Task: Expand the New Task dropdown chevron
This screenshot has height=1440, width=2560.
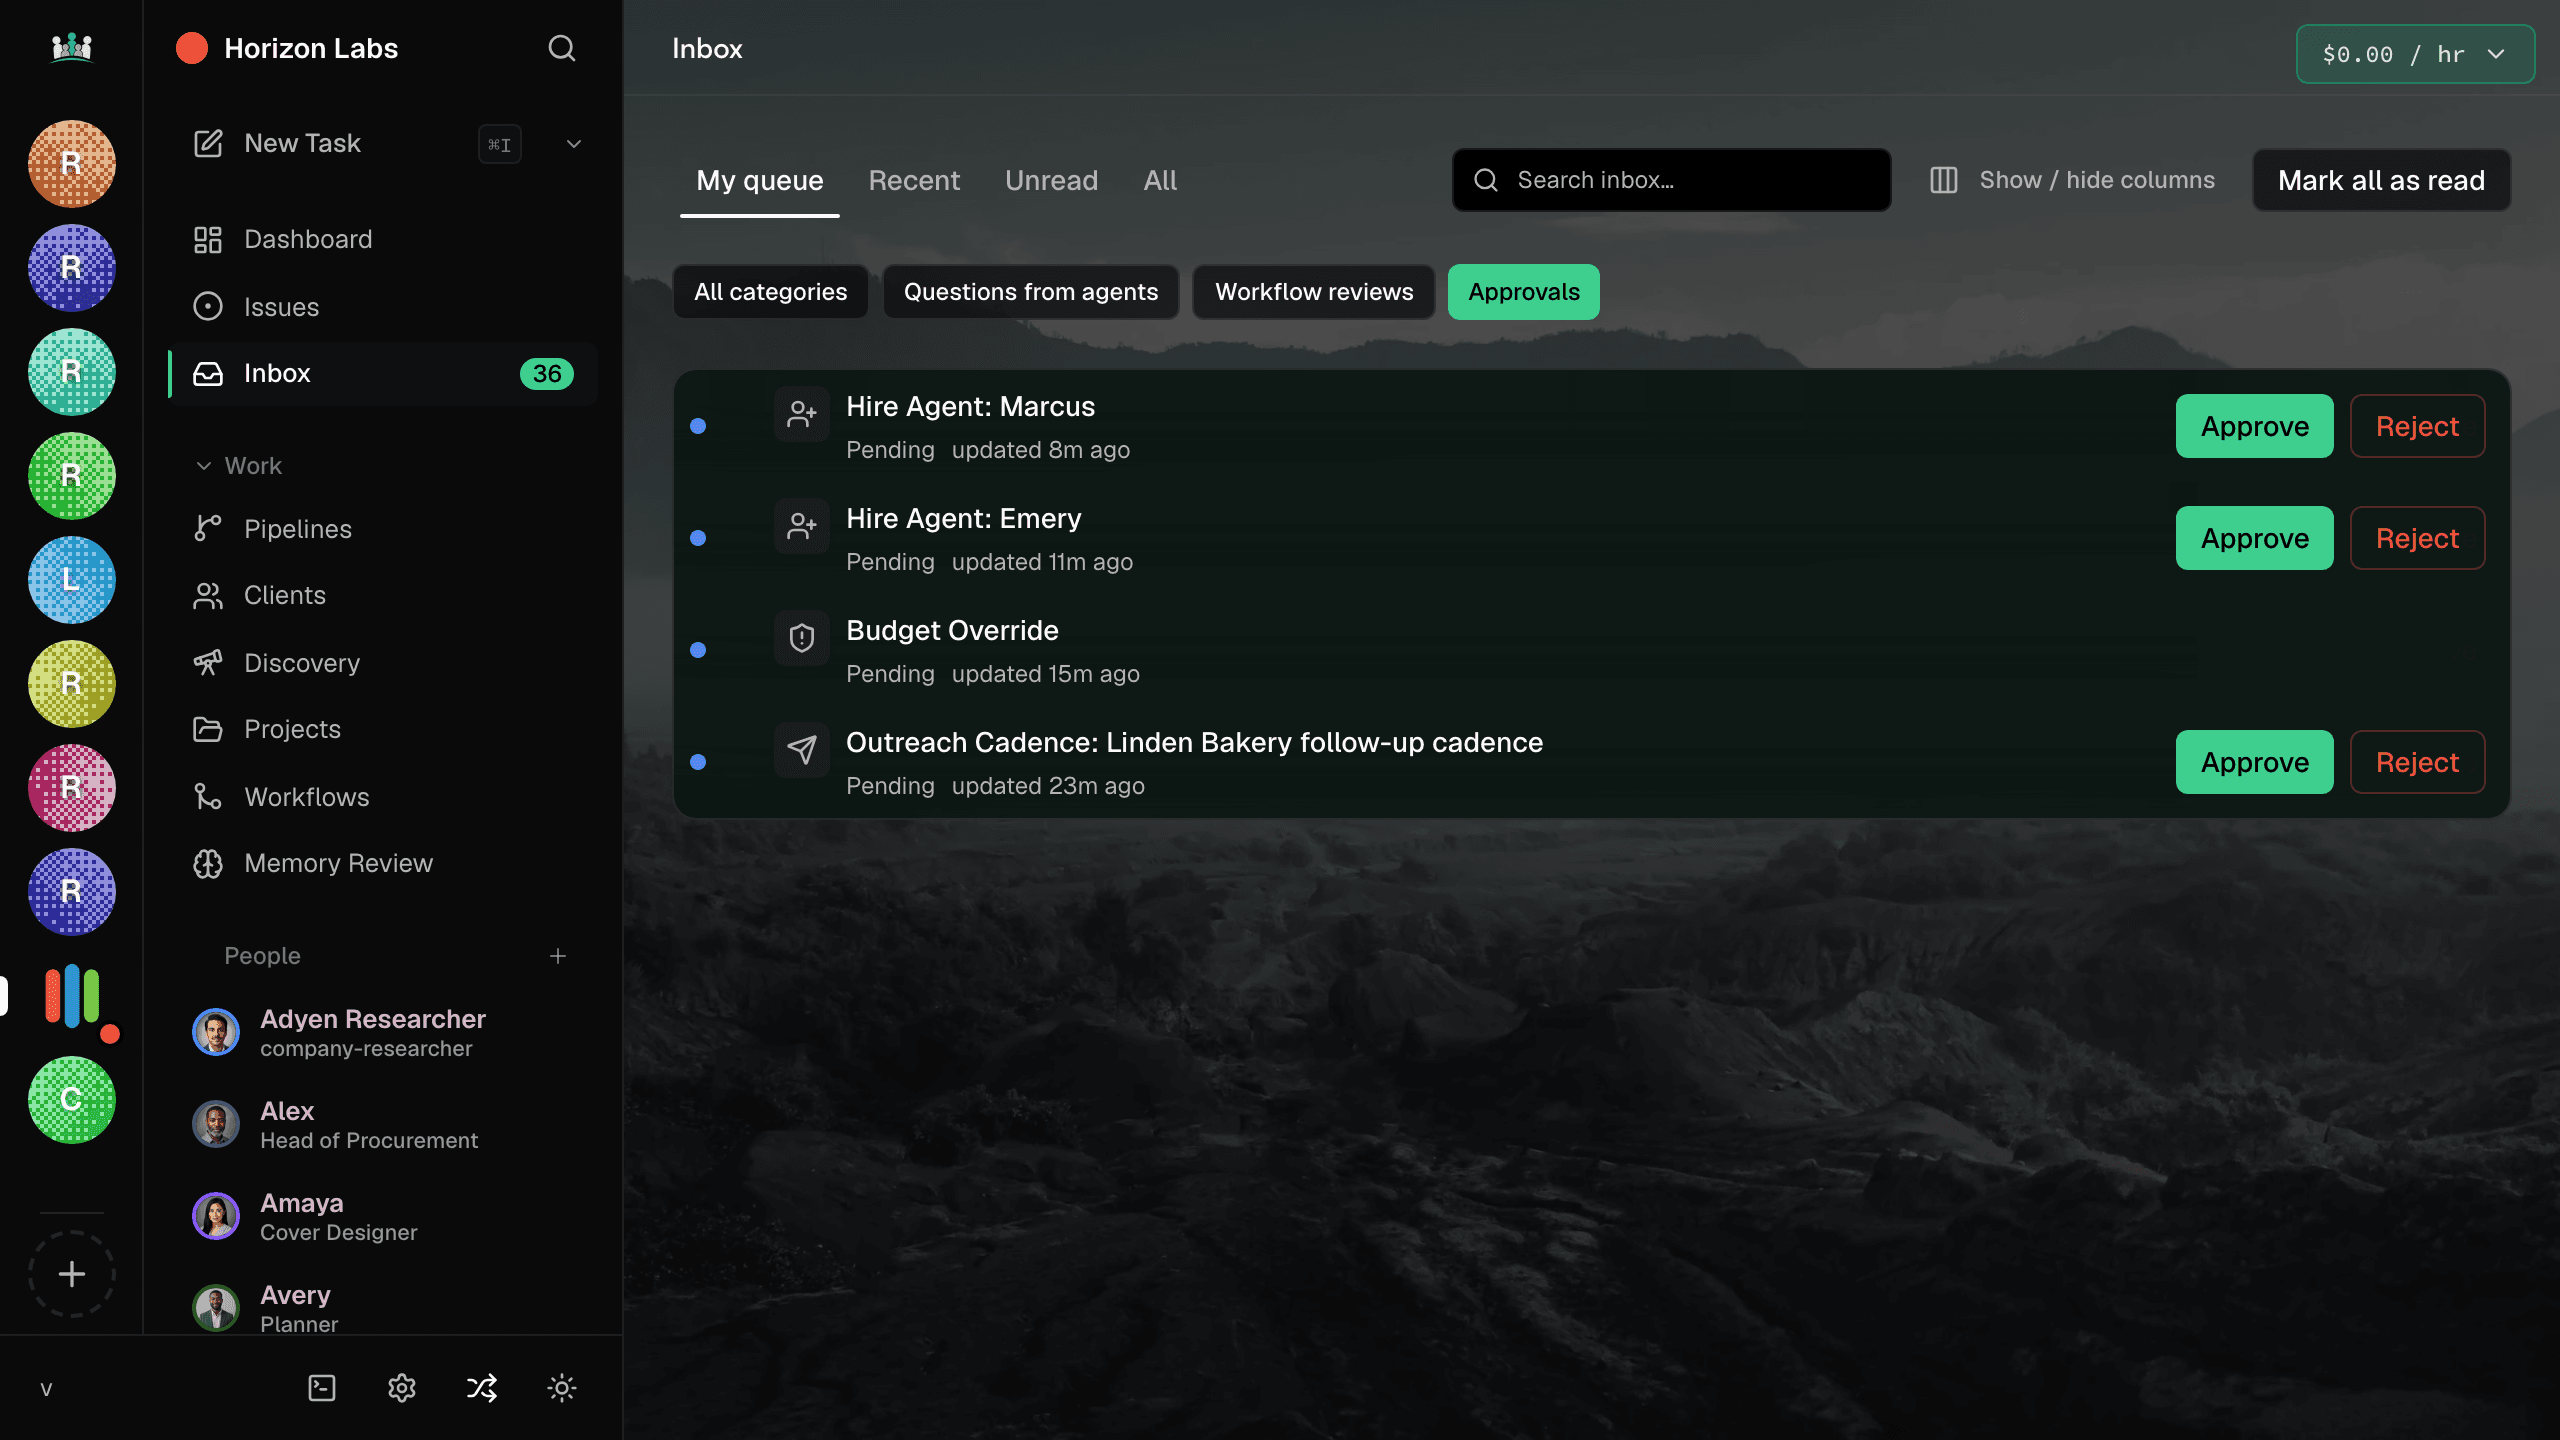Action: pos(574,144)
